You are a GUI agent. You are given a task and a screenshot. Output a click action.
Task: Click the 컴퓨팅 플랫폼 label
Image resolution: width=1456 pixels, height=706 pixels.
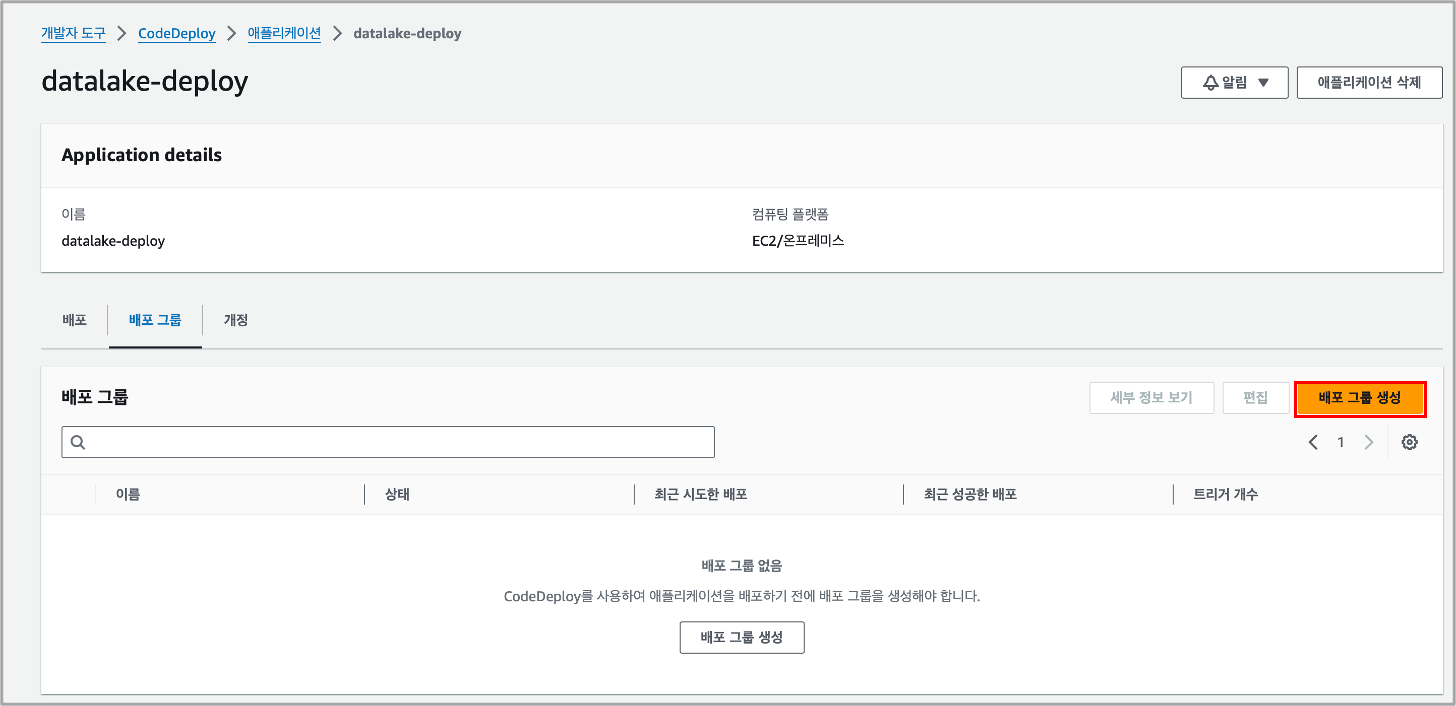point(790,214)
